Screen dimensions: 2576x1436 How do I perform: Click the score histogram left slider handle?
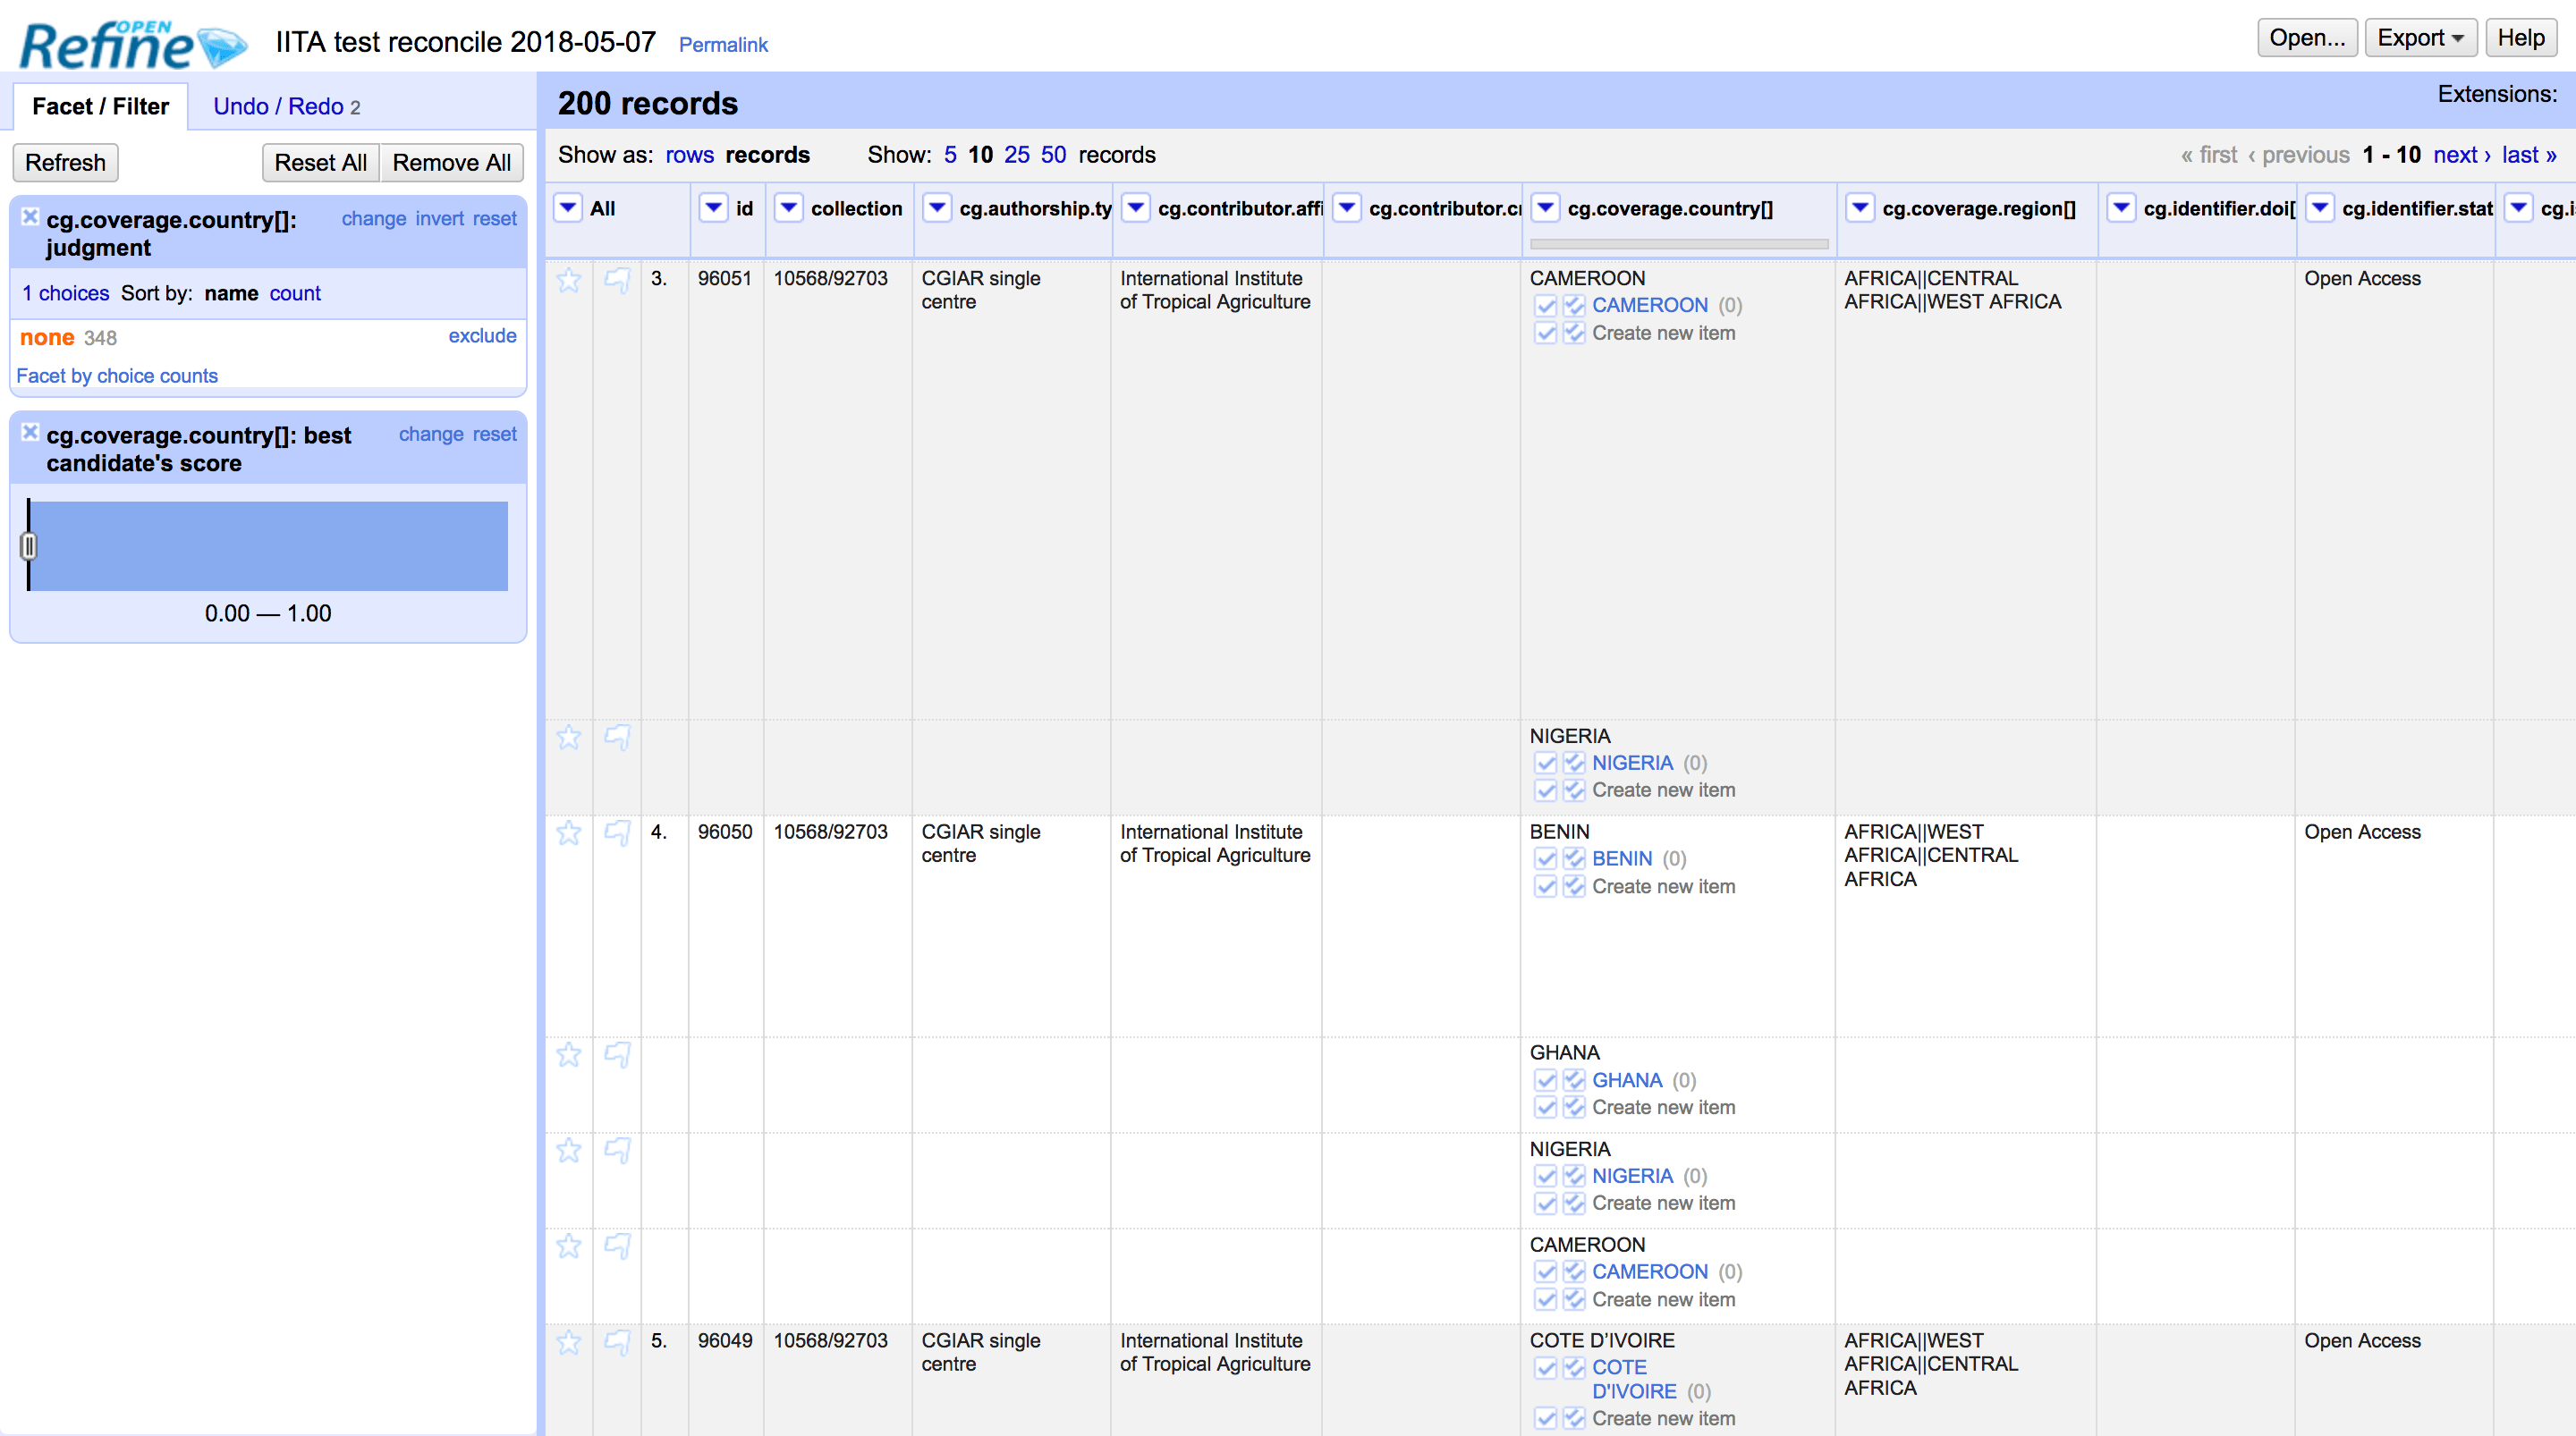coord(29,546)
